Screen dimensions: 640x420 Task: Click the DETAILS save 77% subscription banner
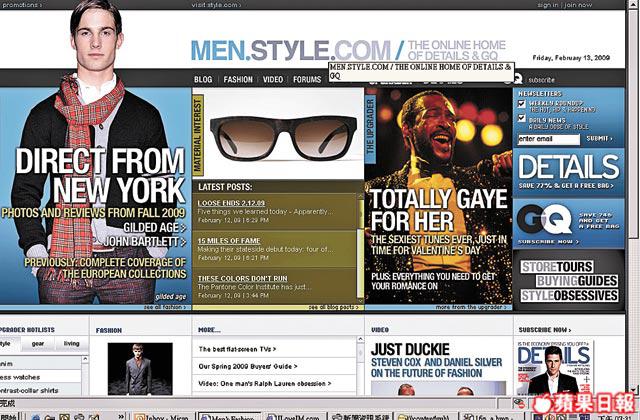[x=568, y=172]
